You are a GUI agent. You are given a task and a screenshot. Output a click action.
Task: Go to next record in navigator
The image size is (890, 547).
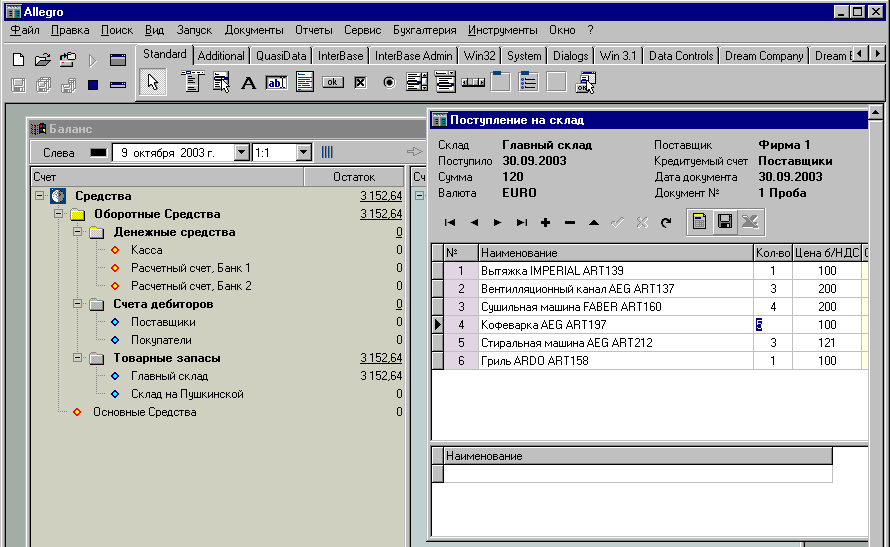[498, 222]
